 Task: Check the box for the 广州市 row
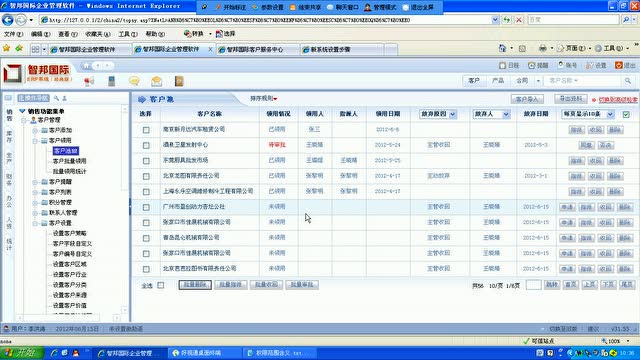146,207
